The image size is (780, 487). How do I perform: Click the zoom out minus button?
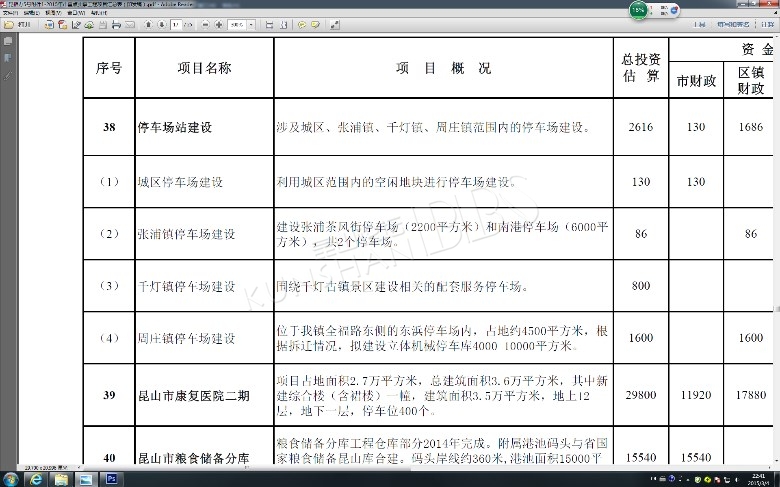205,24
